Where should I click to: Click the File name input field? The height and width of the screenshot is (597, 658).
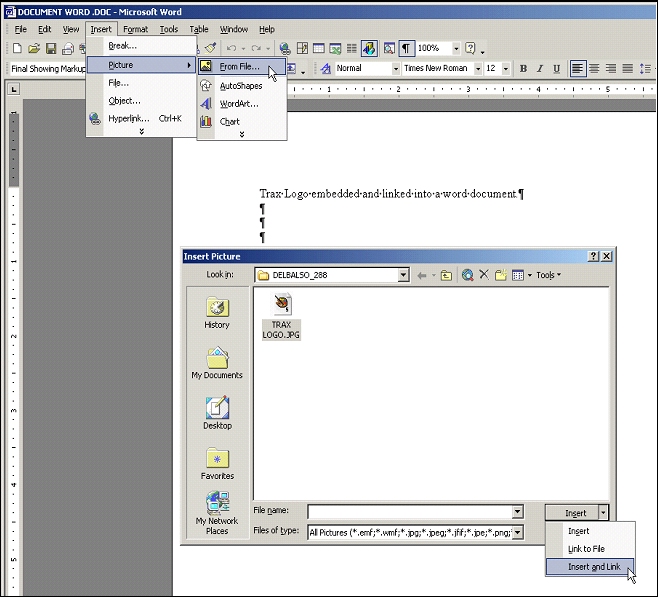[410, 512]
